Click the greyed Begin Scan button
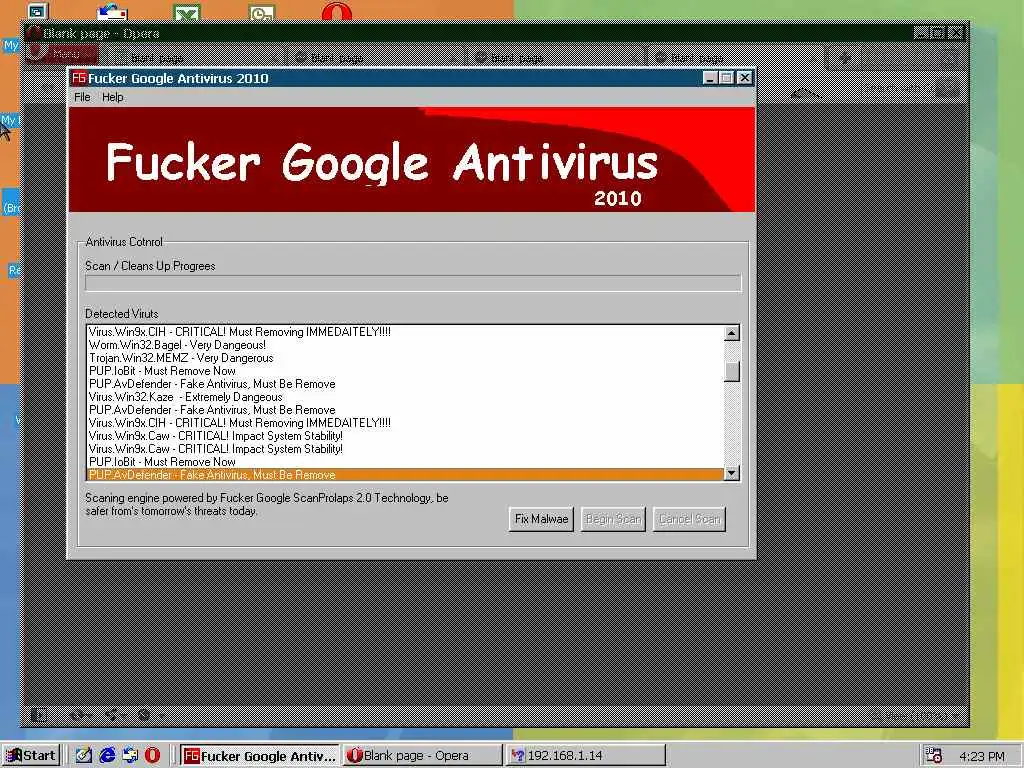This screenshot has width=1024, height=768. pos(613,519)
